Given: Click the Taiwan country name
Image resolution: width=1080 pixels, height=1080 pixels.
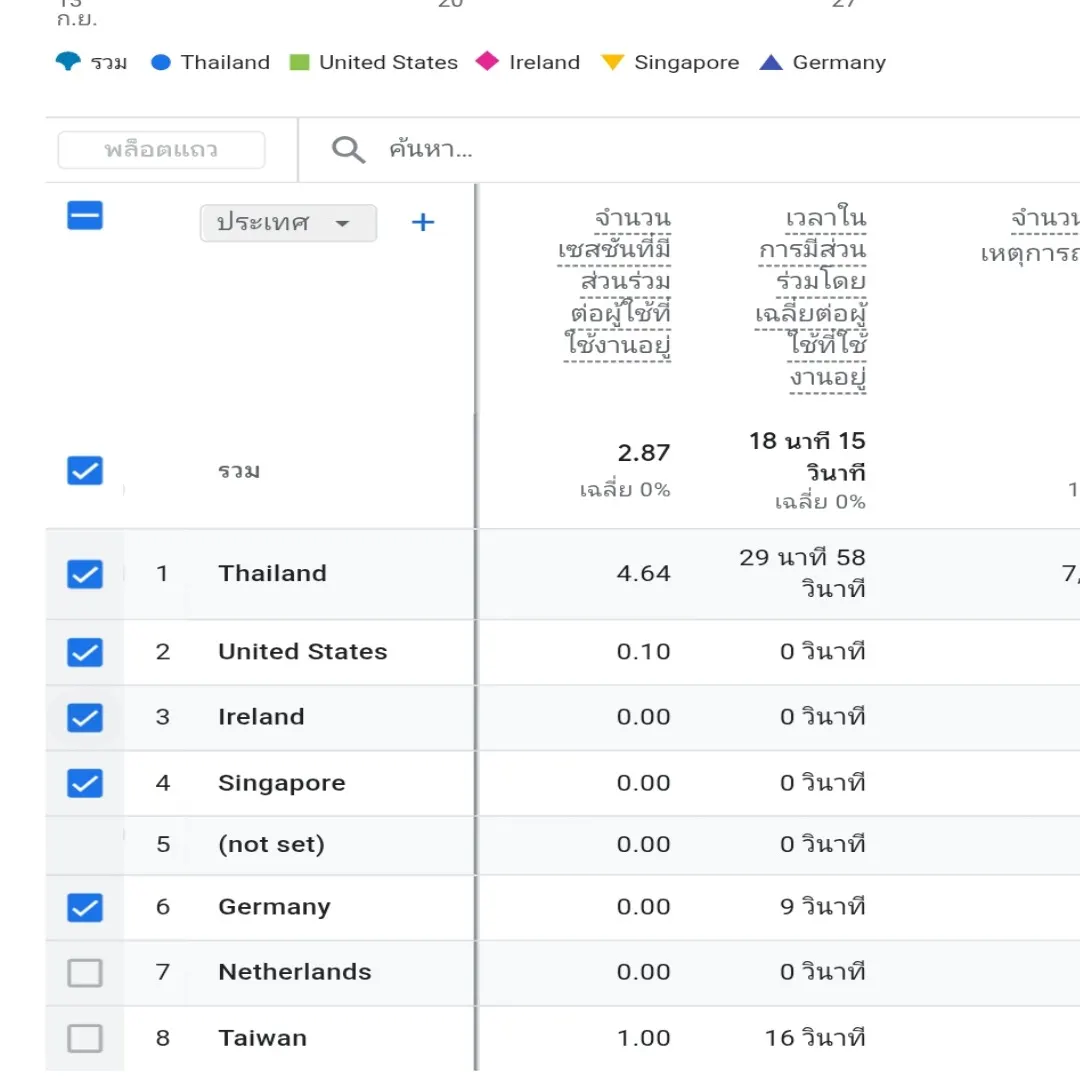Looking at the screenshot, I should [x=262, y=1038].
